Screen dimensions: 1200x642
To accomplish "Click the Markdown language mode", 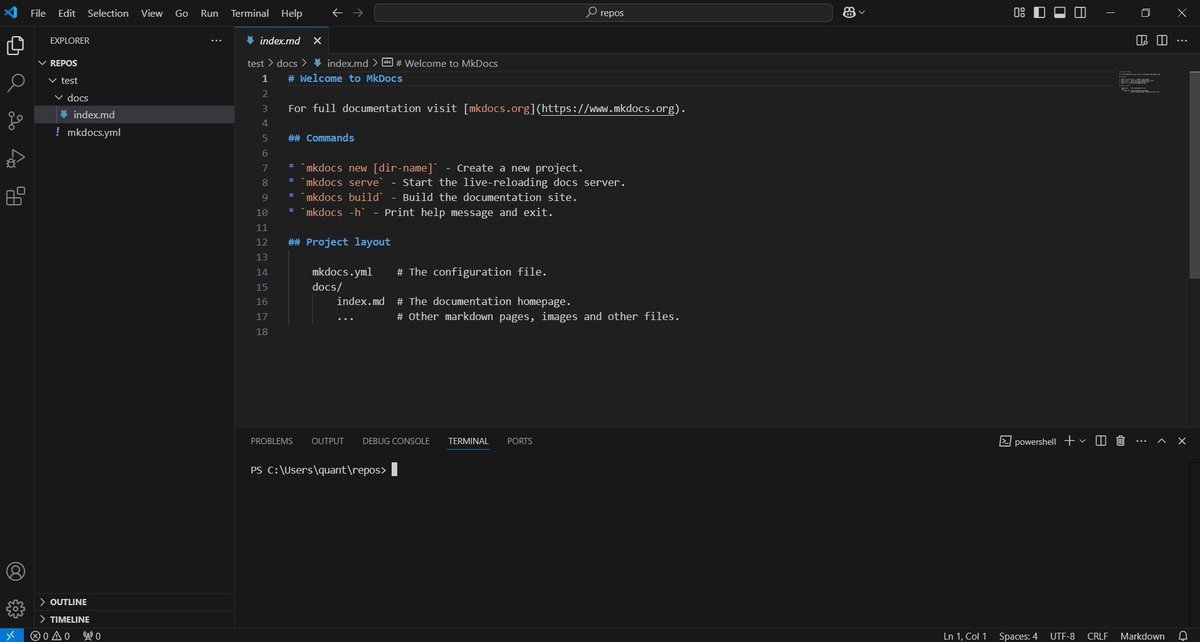I will click(x=1142, y=635).
